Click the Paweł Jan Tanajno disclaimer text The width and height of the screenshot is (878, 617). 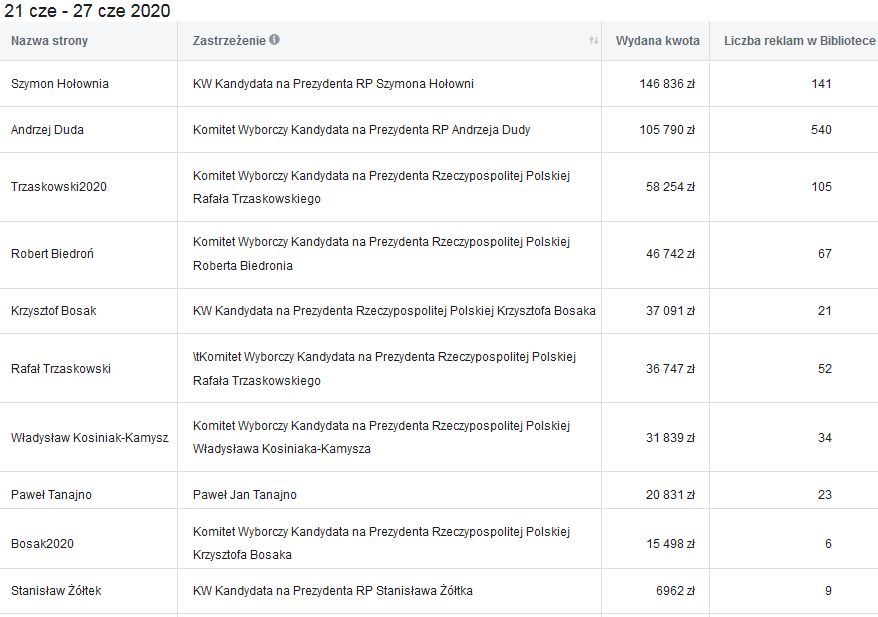[244, 495]
